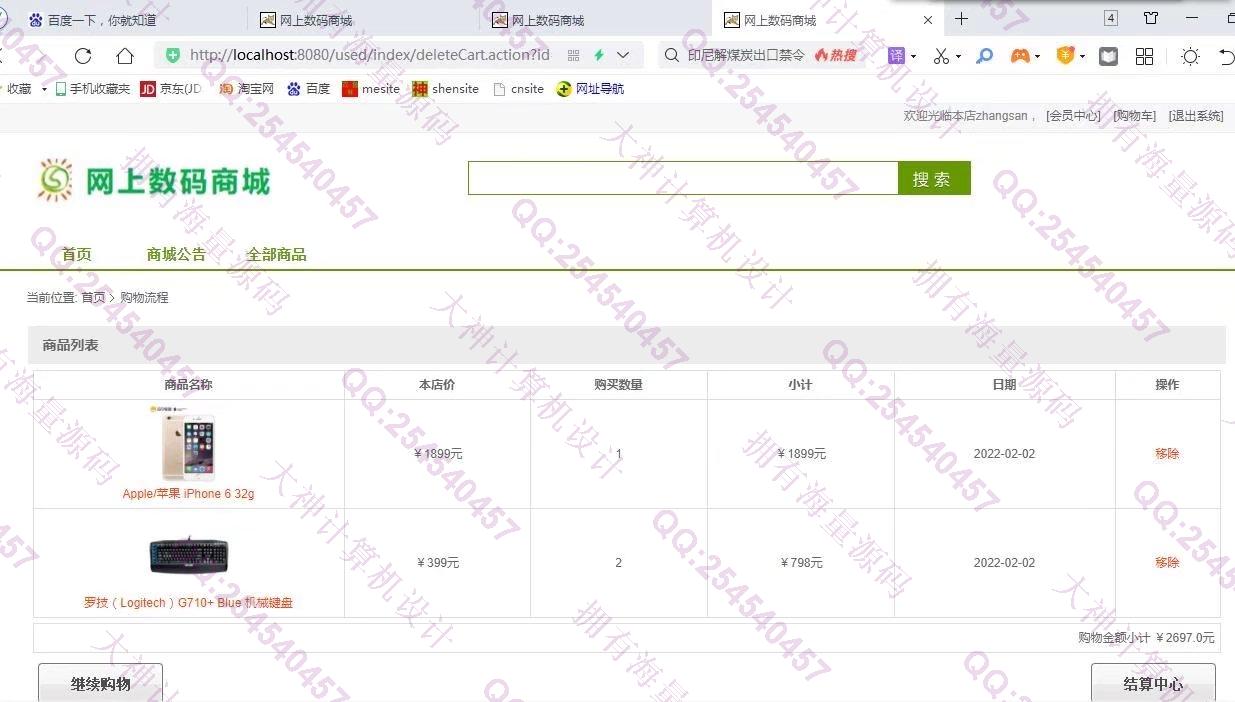
Task: Click the 结算中心 checkout button
Action: click(1153, 684)
